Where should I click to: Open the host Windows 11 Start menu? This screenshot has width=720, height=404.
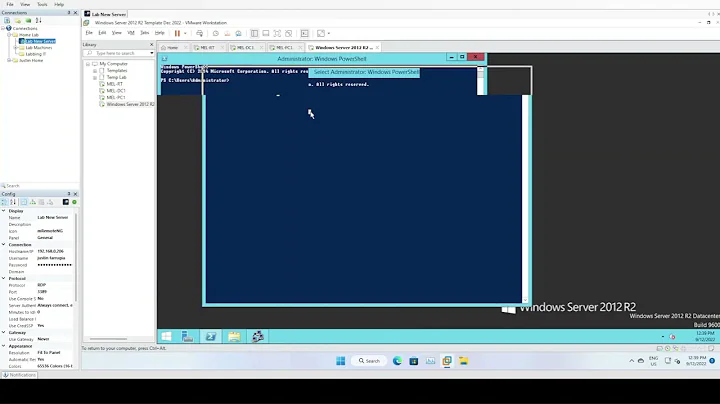340,361
